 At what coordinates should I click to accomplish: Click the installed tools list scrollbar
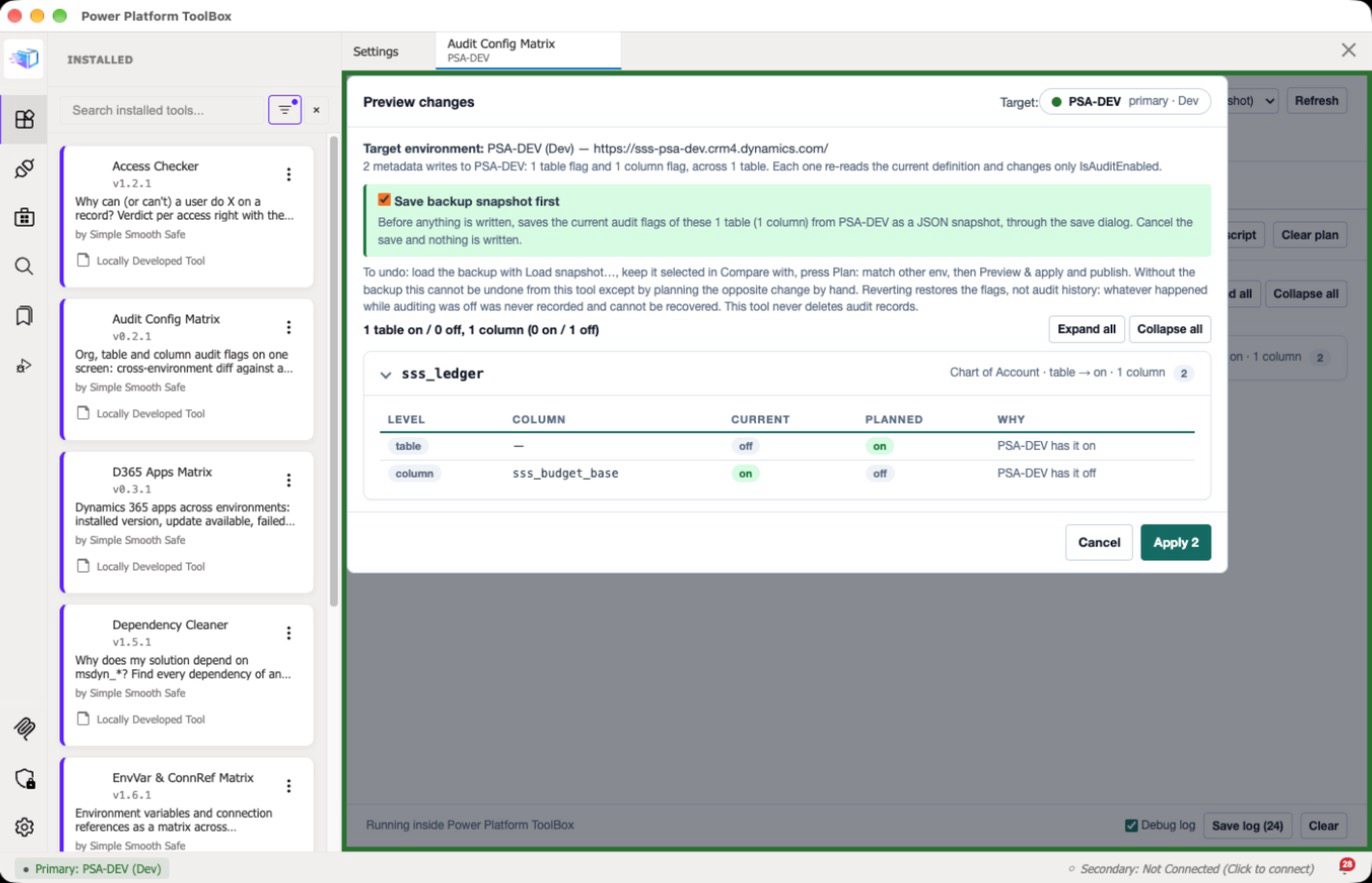tap(334, 370)
